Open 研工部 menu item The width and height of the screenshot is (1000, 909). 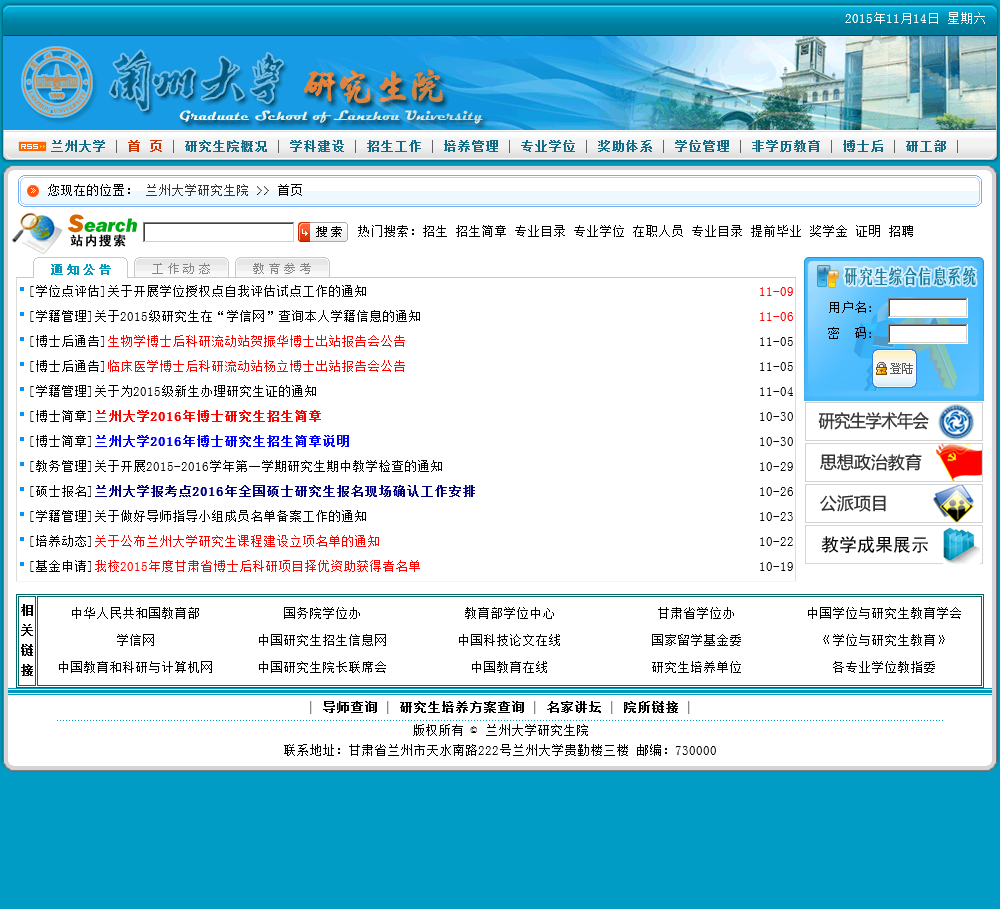(926, 146)
